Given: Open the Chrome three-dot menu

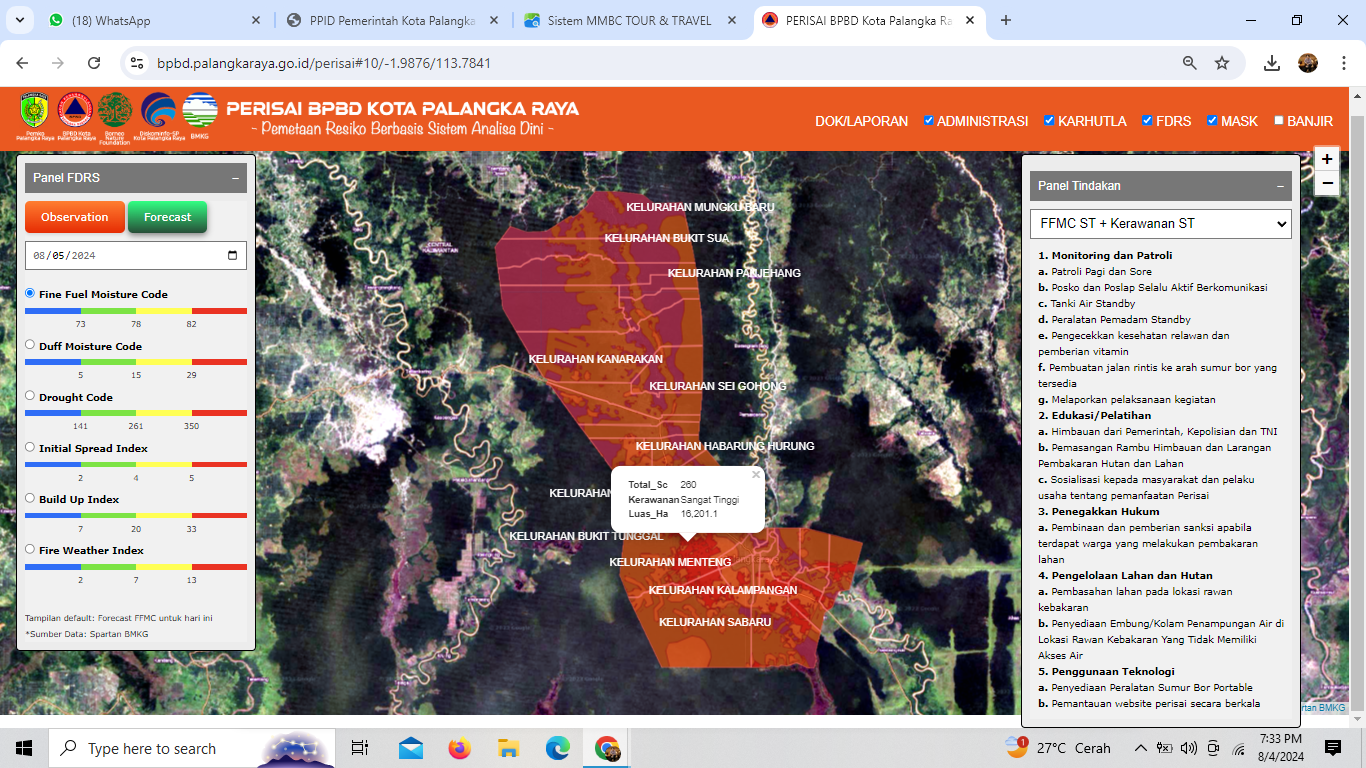Looking at the screenshot, I should coord(1343,63).
